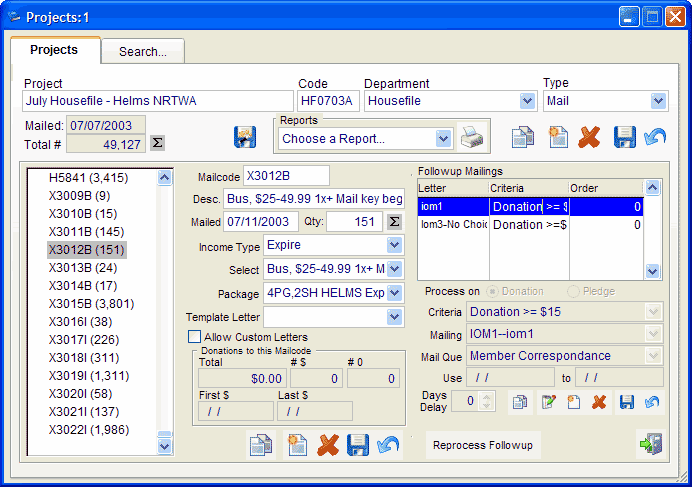Viewport: 692px width, 487px height.
Task: Click the project-level floppy disk save icon
Action: click(624, 137)
